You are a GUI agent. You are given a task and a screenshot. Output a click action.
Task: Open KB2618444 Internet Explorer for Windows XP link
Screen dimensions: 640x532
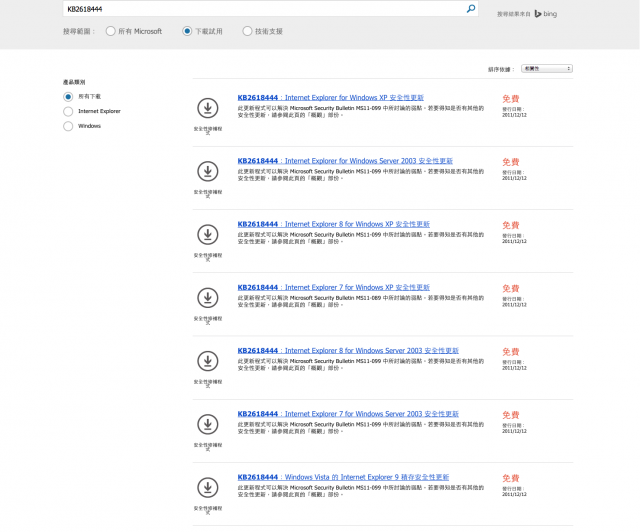point(331,98)
